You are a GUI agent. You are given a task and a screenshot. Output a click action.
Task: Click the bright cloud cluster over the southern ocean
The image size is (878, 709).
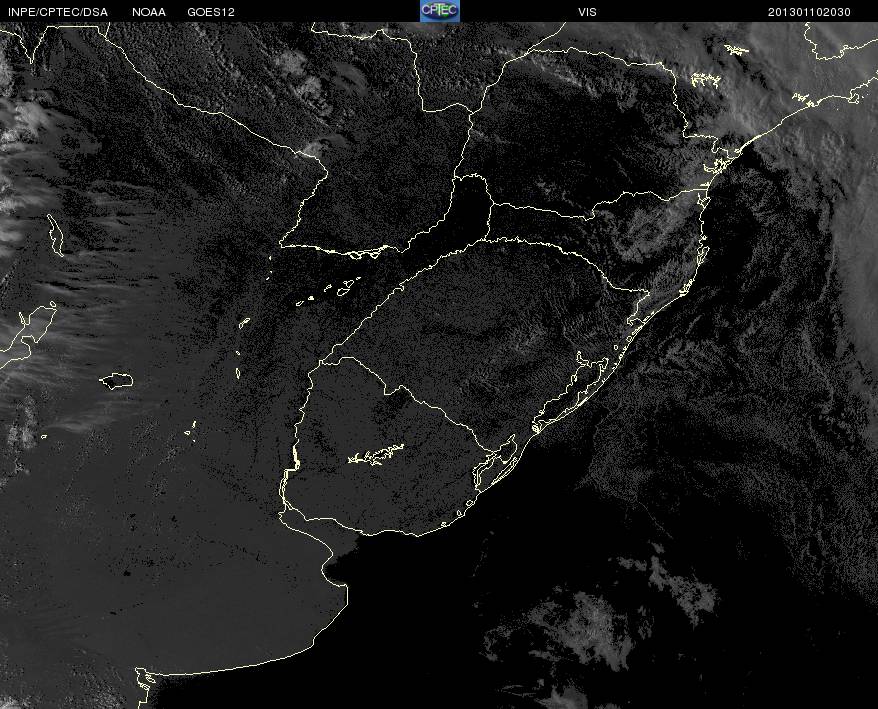590,620
